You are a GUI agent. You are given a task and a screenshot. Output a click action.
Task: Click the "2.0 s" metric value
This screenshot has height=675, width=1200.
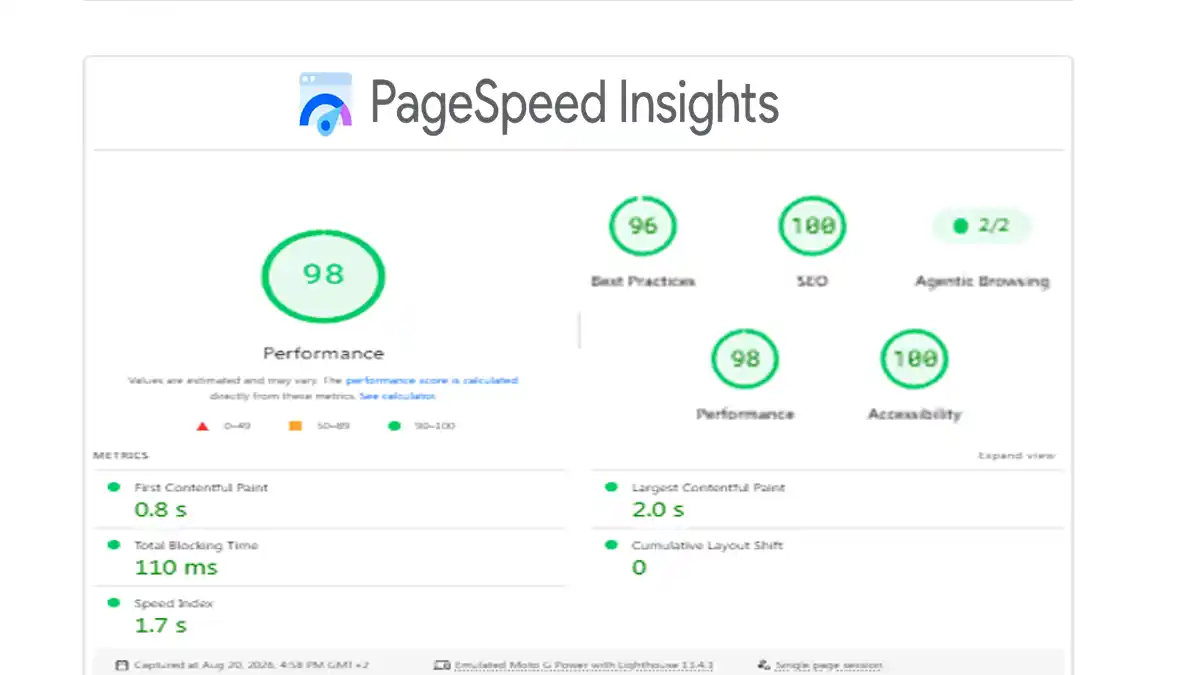(x=658, y=510)
